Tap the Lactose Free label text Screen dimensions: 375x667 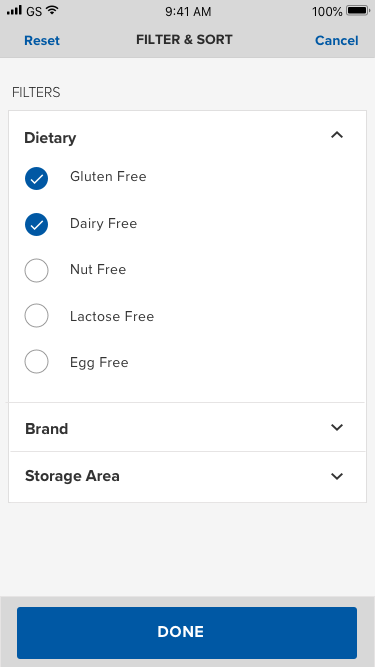pyautogui.click(x=112, y=316)
